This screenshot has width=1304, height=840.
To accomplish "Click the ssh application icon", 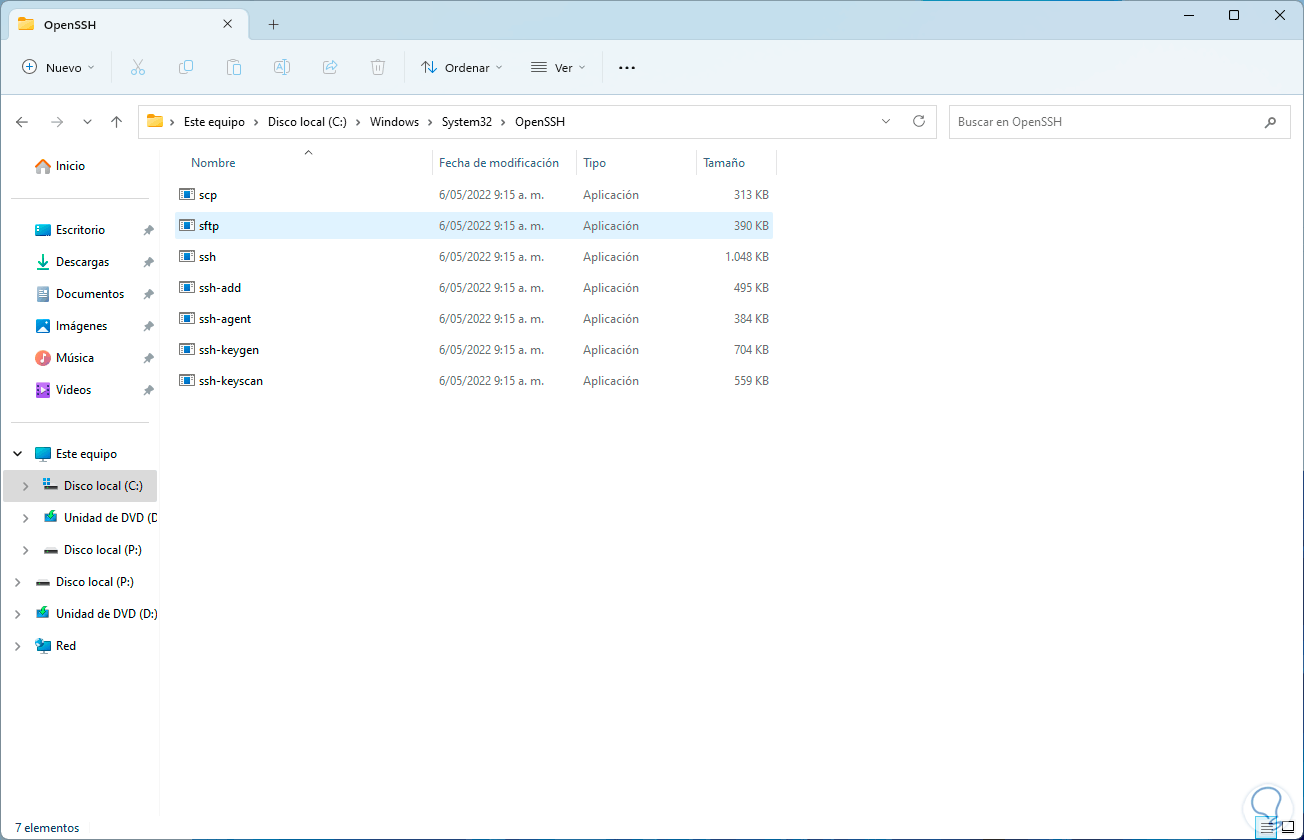I will point(186,257).
